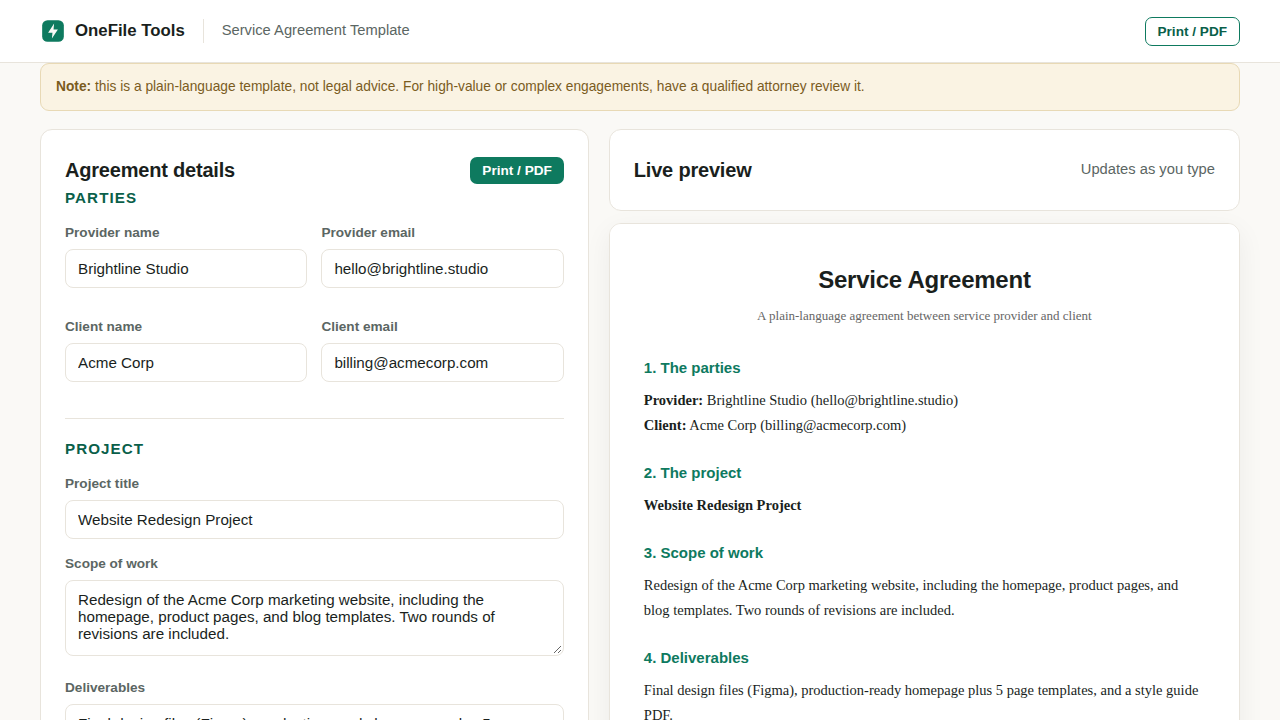Click the legal advice note banner text

coord(460,86)
